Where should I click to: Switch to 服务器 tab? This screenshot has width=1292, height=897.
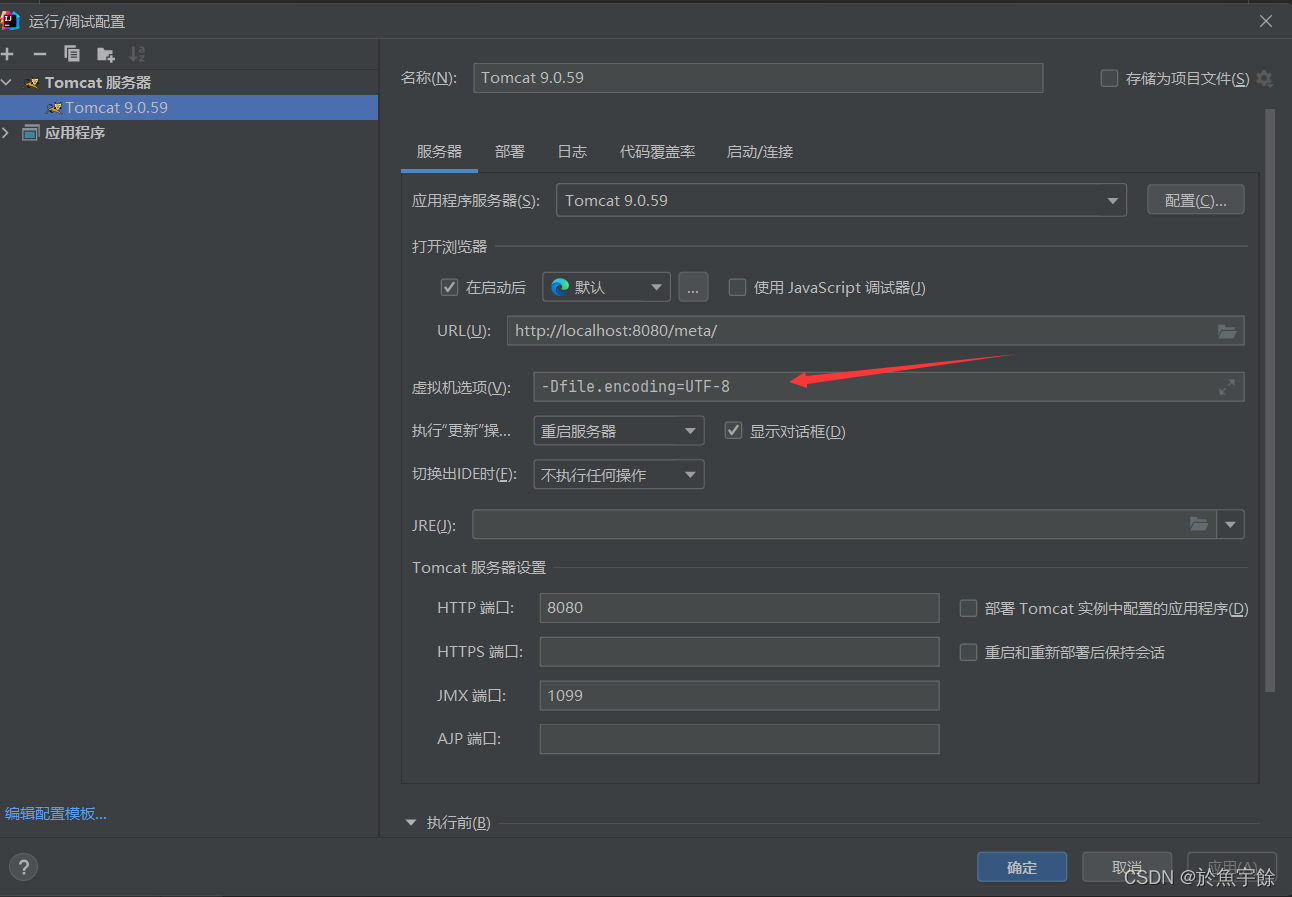(439, 152)
